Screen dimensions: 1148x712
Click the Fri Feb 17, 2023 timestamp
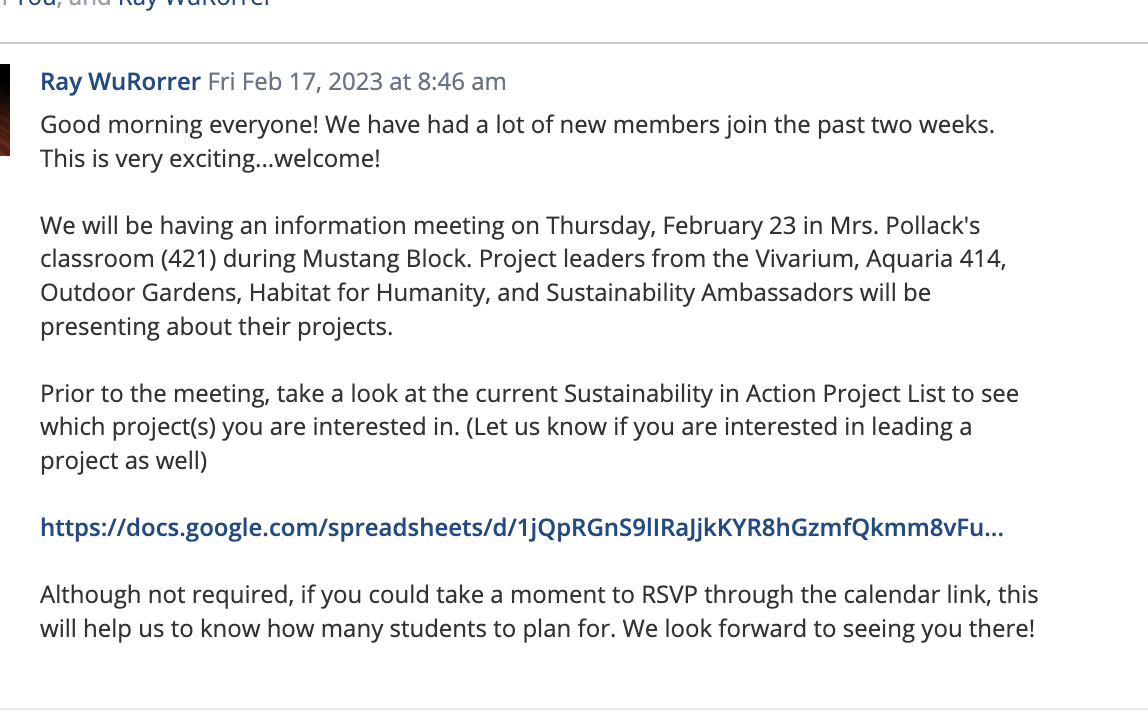(356, 82)
